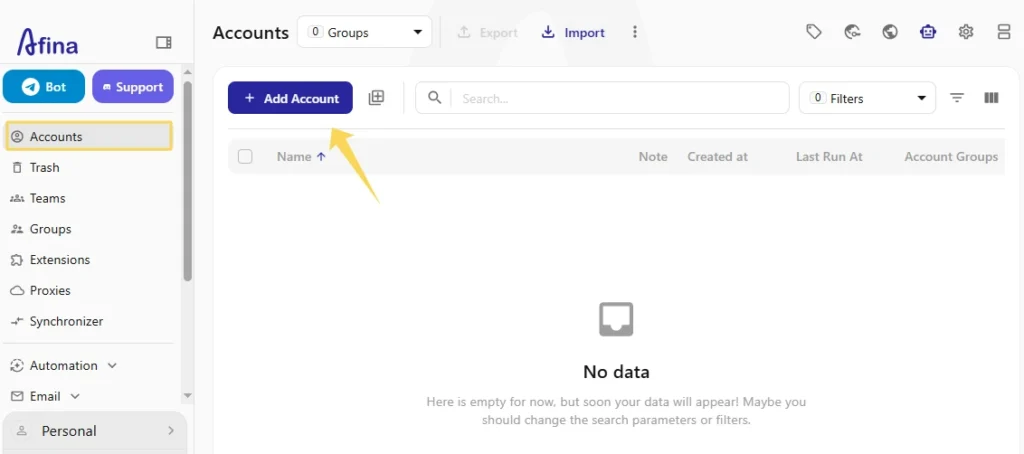
Task: Click the empty inbox No data icon
Action: 616,319
